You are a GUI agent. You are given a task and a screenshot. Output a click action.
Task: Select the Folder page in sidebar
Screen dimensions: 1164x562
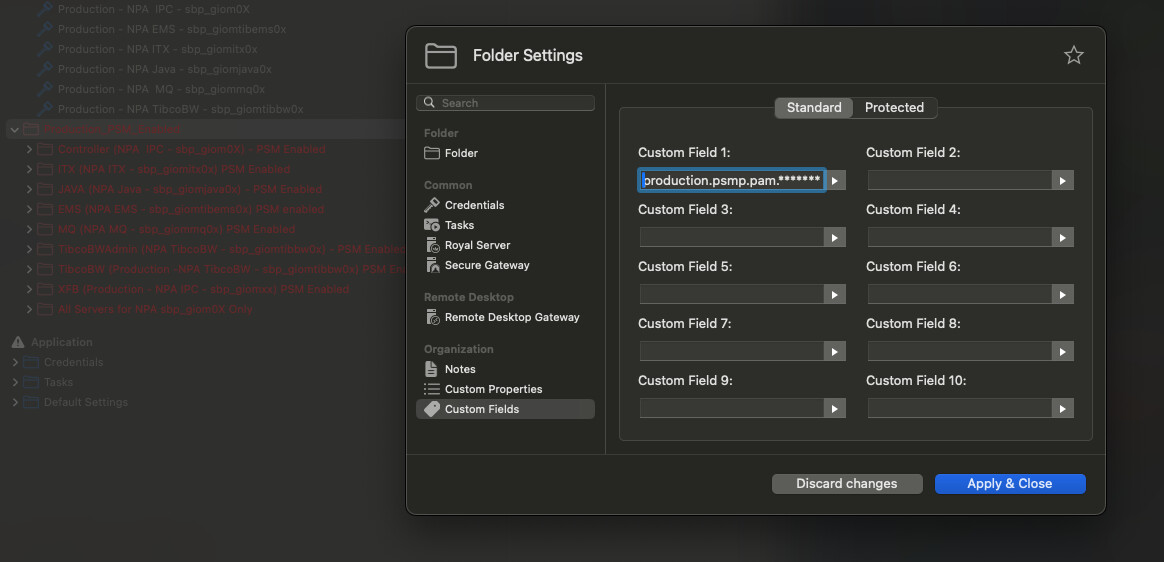click(460, 153)
